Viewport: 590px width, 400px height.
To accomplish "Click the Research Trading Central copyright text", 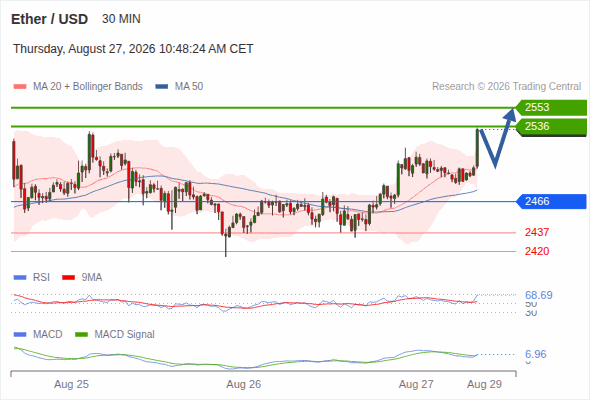I will 506,87.
